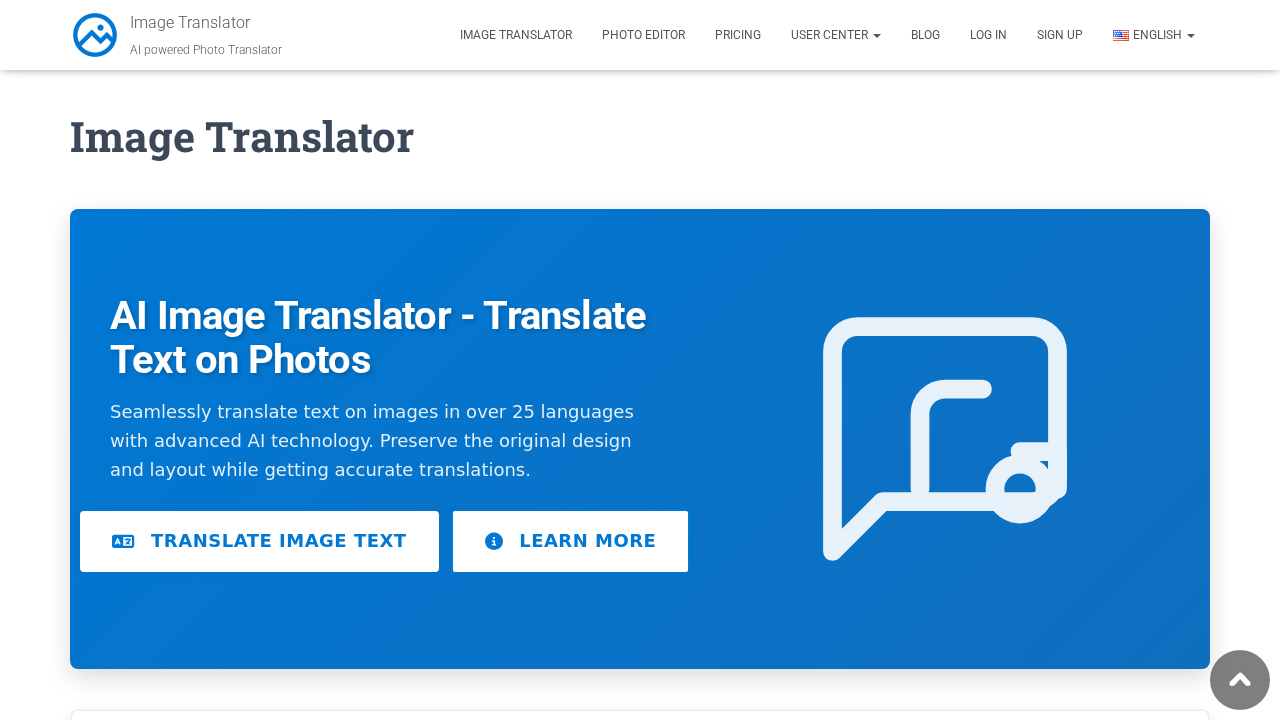The width and height of the screenshot is (1280, 720).
Task: Click the US flag icon next to ENGLISH
Action: 1120,33
